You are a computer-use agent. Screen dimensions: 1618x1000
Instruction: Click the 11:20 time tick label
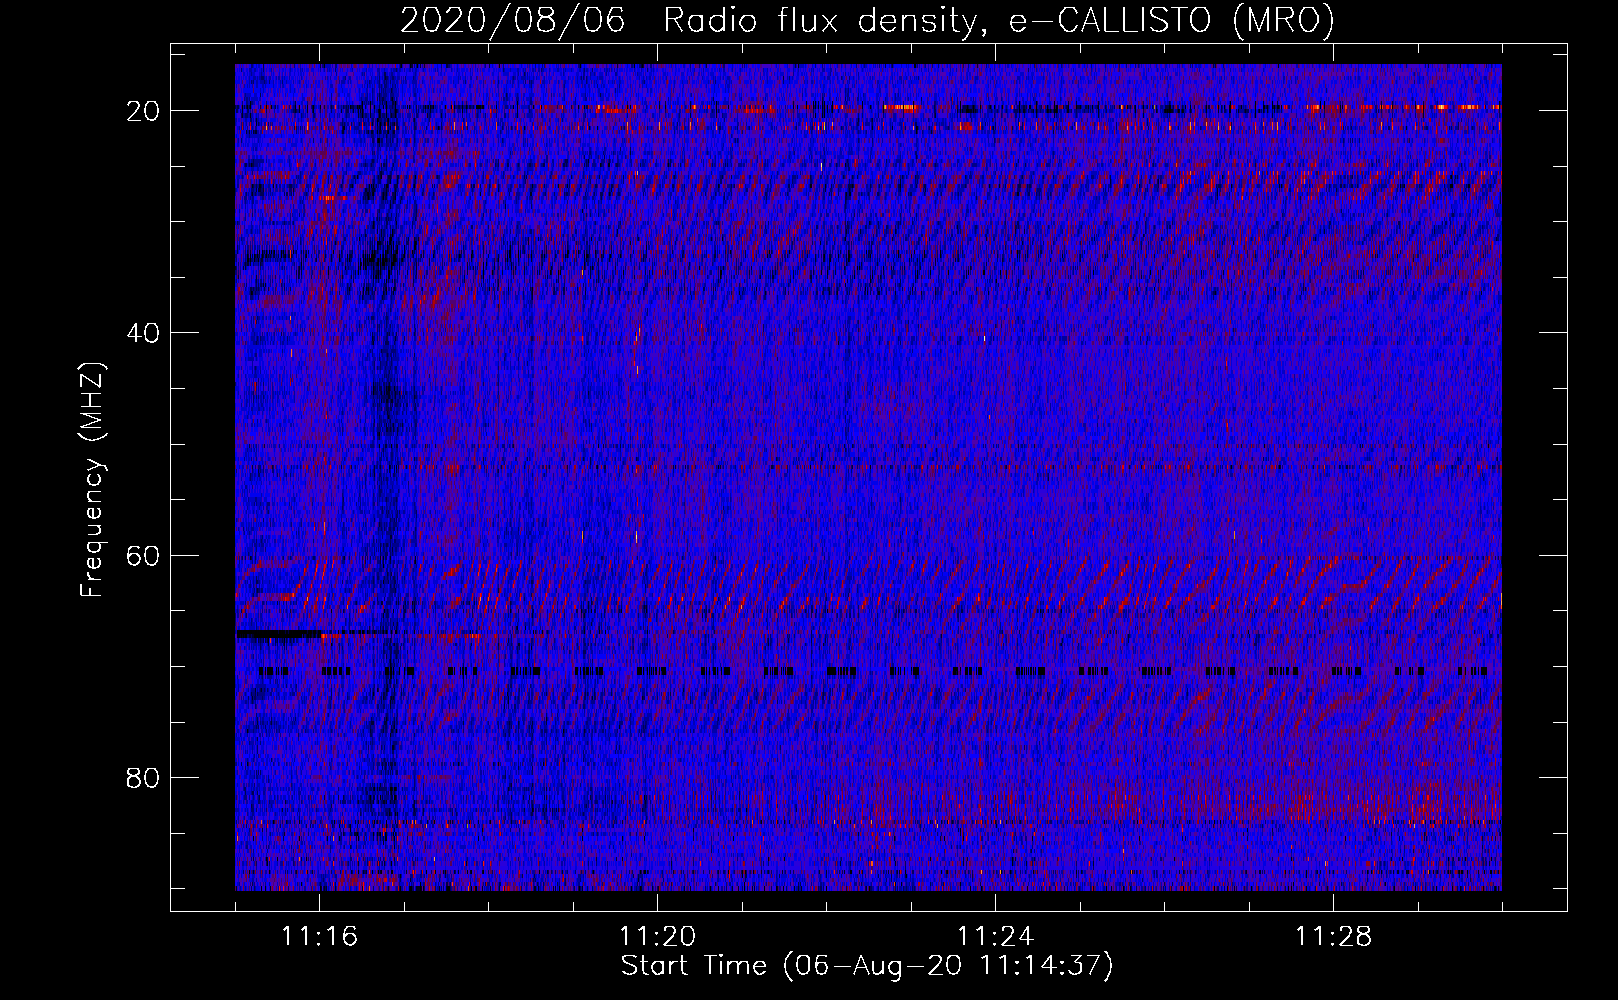657,937
